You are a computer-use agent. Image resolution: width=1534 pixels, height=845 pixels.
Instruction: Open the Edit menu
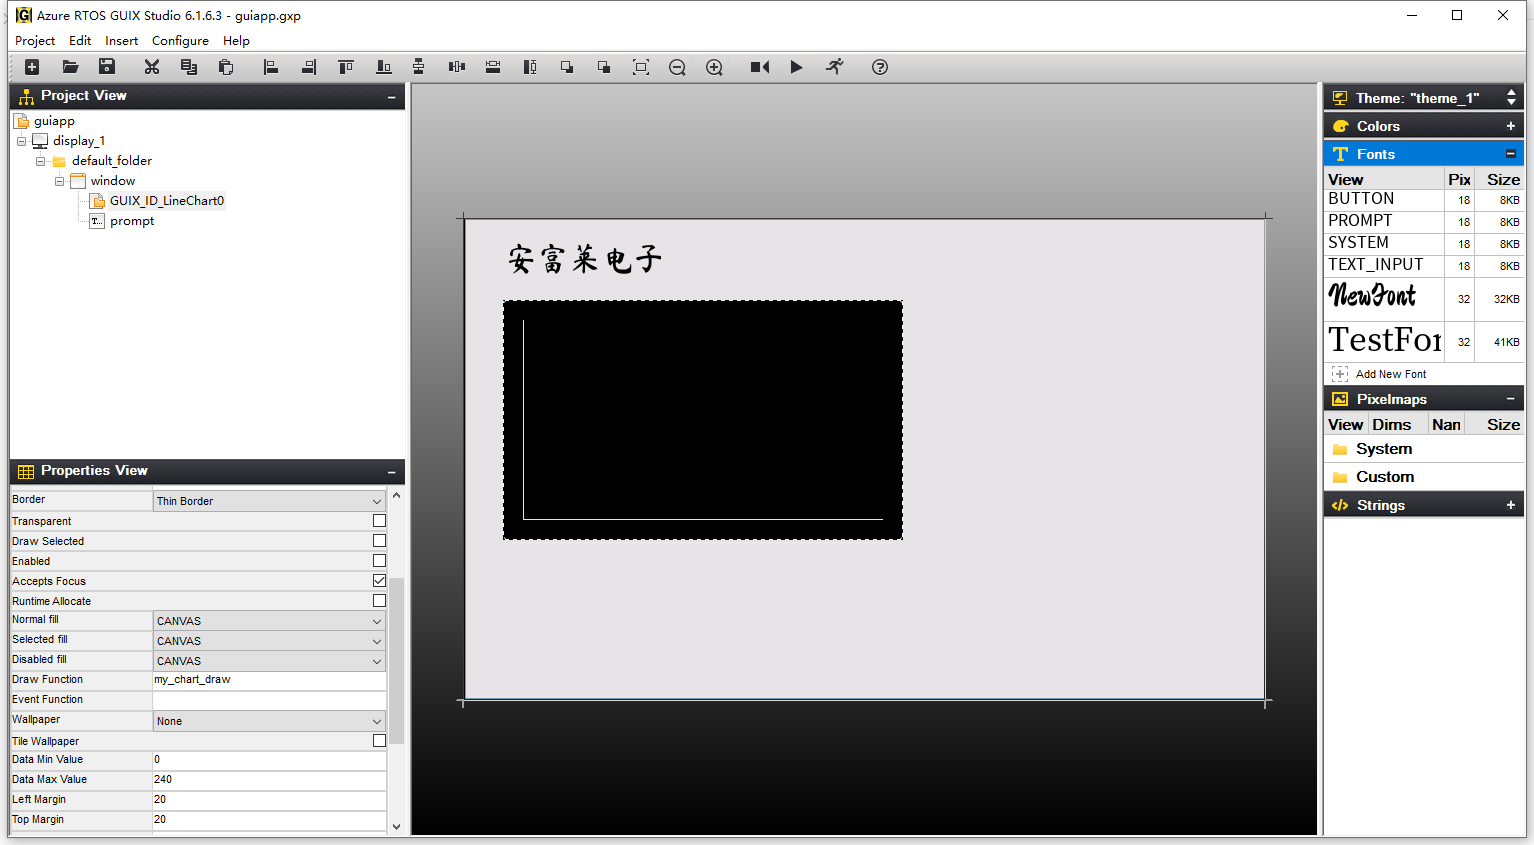point(80,41)
